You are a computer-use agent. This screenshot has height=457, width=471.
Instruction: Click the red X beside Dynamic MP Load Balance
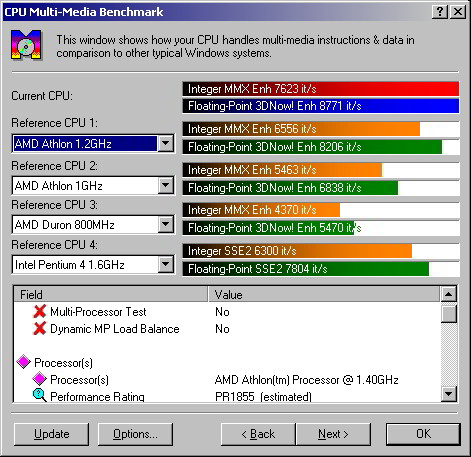click(39, 329)
